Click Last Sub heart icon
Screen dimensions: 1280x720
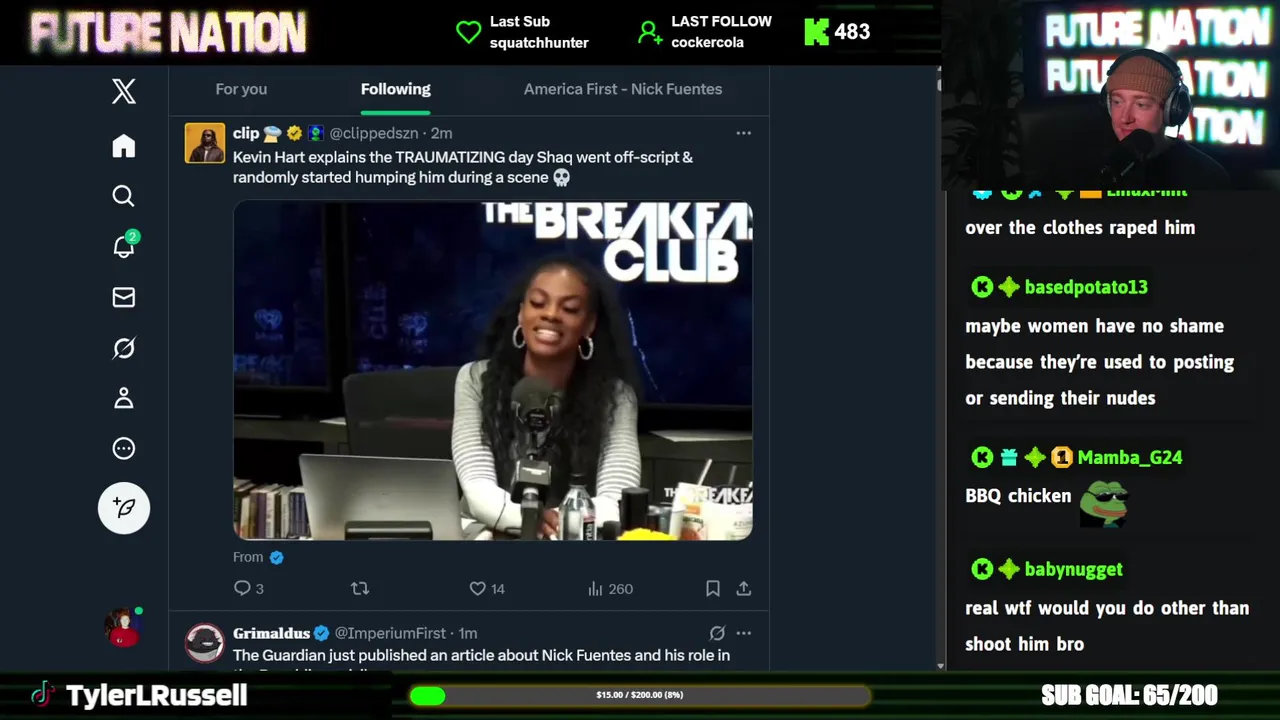(x=468, y=32)
